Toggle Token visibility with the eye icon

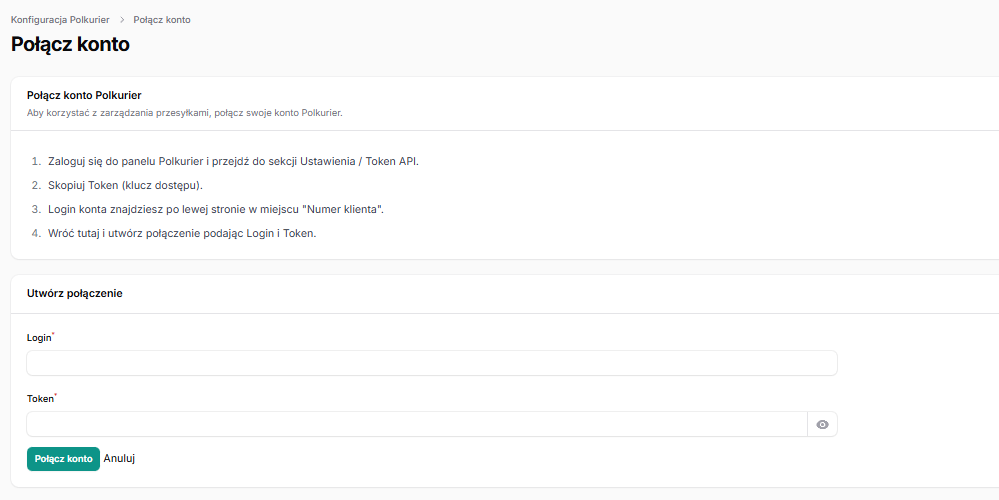click(822, 425)
